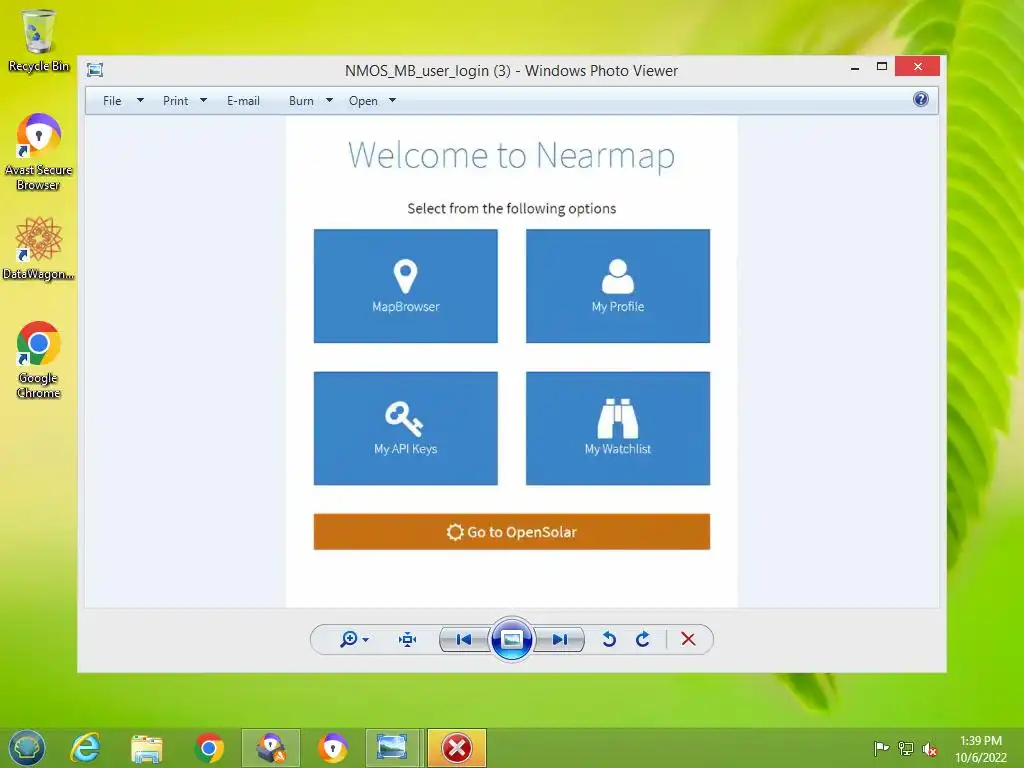Screen dimensions: 1024x768
Task: Minimize the Photo Viewer window
Action: tap(855, 67)
